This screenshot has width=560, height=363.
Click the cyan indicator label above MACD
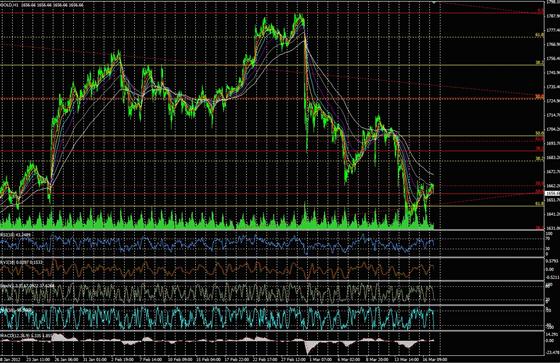[16, 310]
